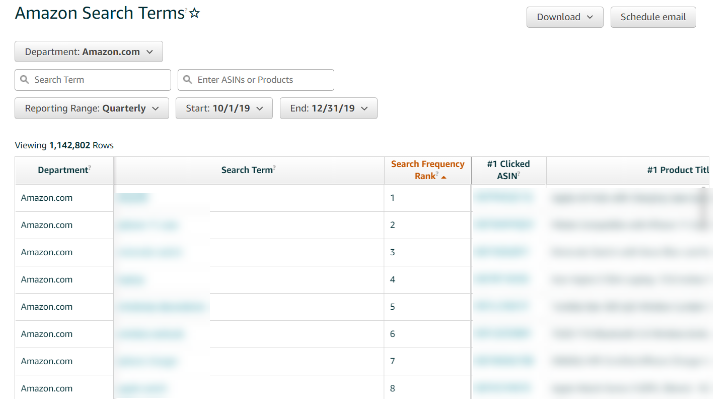Click the magnifier icon in Search Term box
This screenshot has width=723, height=402.
tap(24, 80)
